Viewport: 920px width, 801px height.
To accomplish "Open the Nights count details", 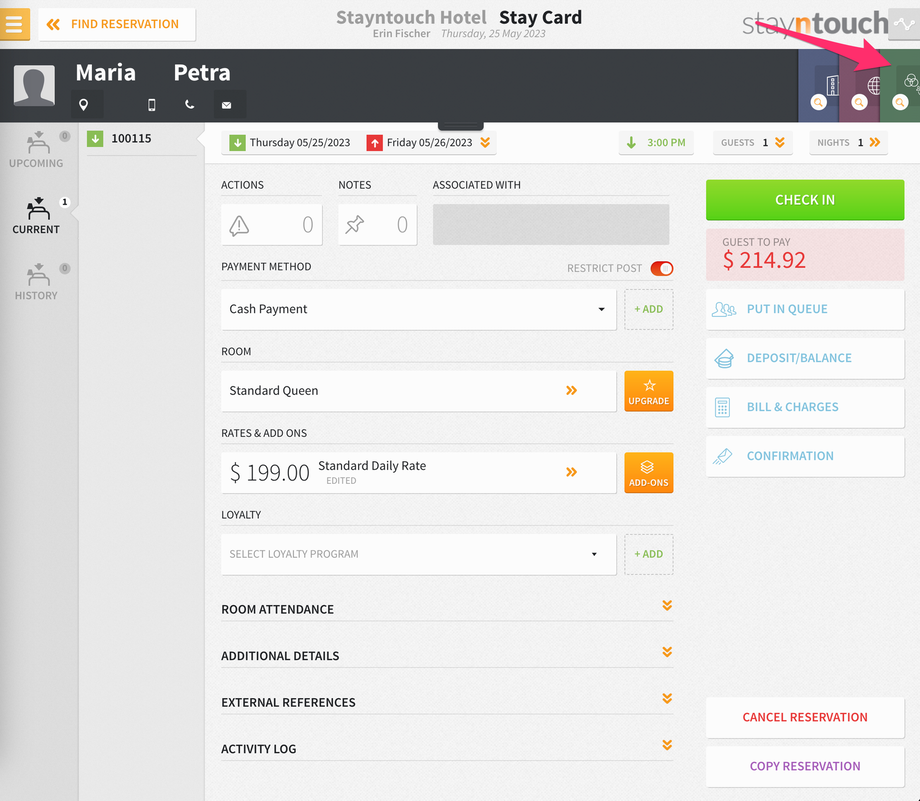I will 848,143.
